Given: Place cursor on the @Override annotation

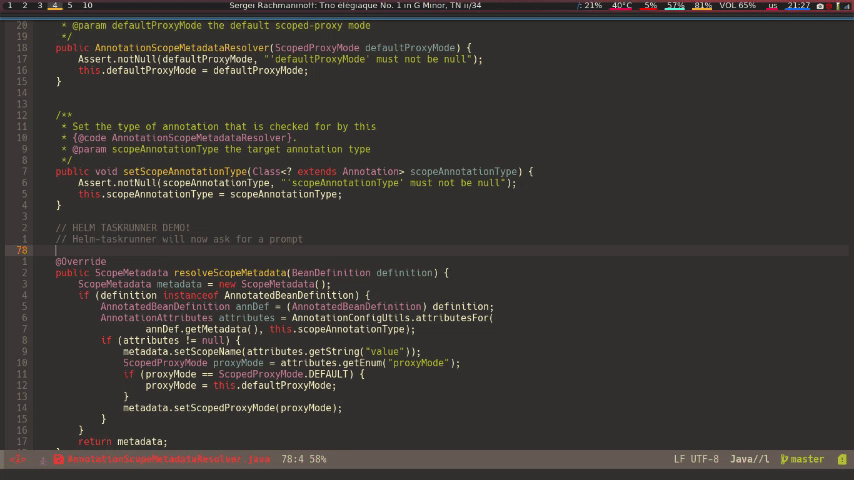Looking at the screenshot, I should [81, 262].
